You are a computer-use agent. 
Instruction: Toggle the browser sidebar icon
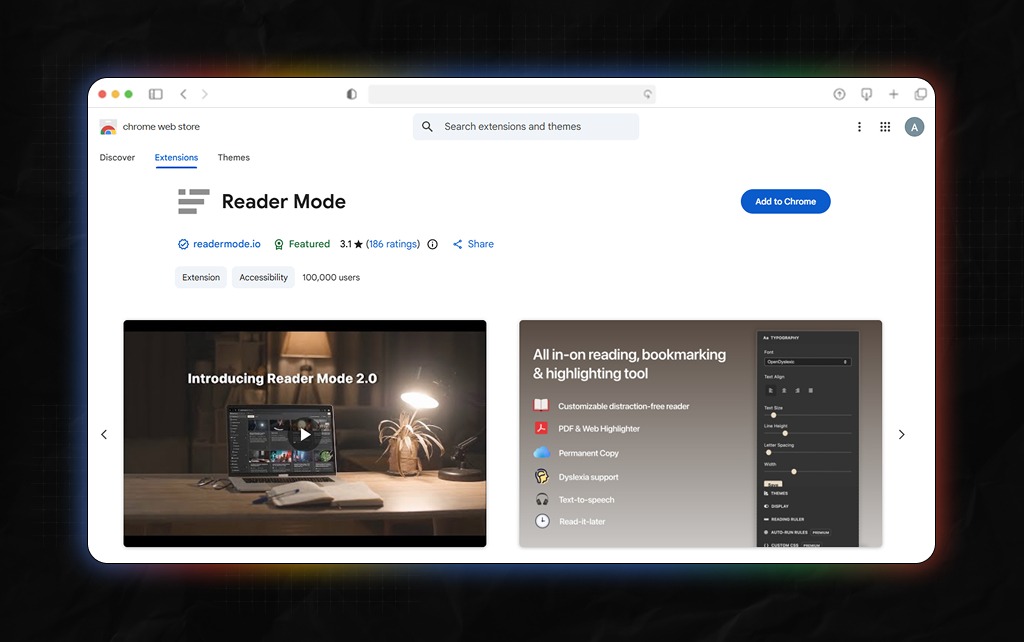click(x=155, y=94)
